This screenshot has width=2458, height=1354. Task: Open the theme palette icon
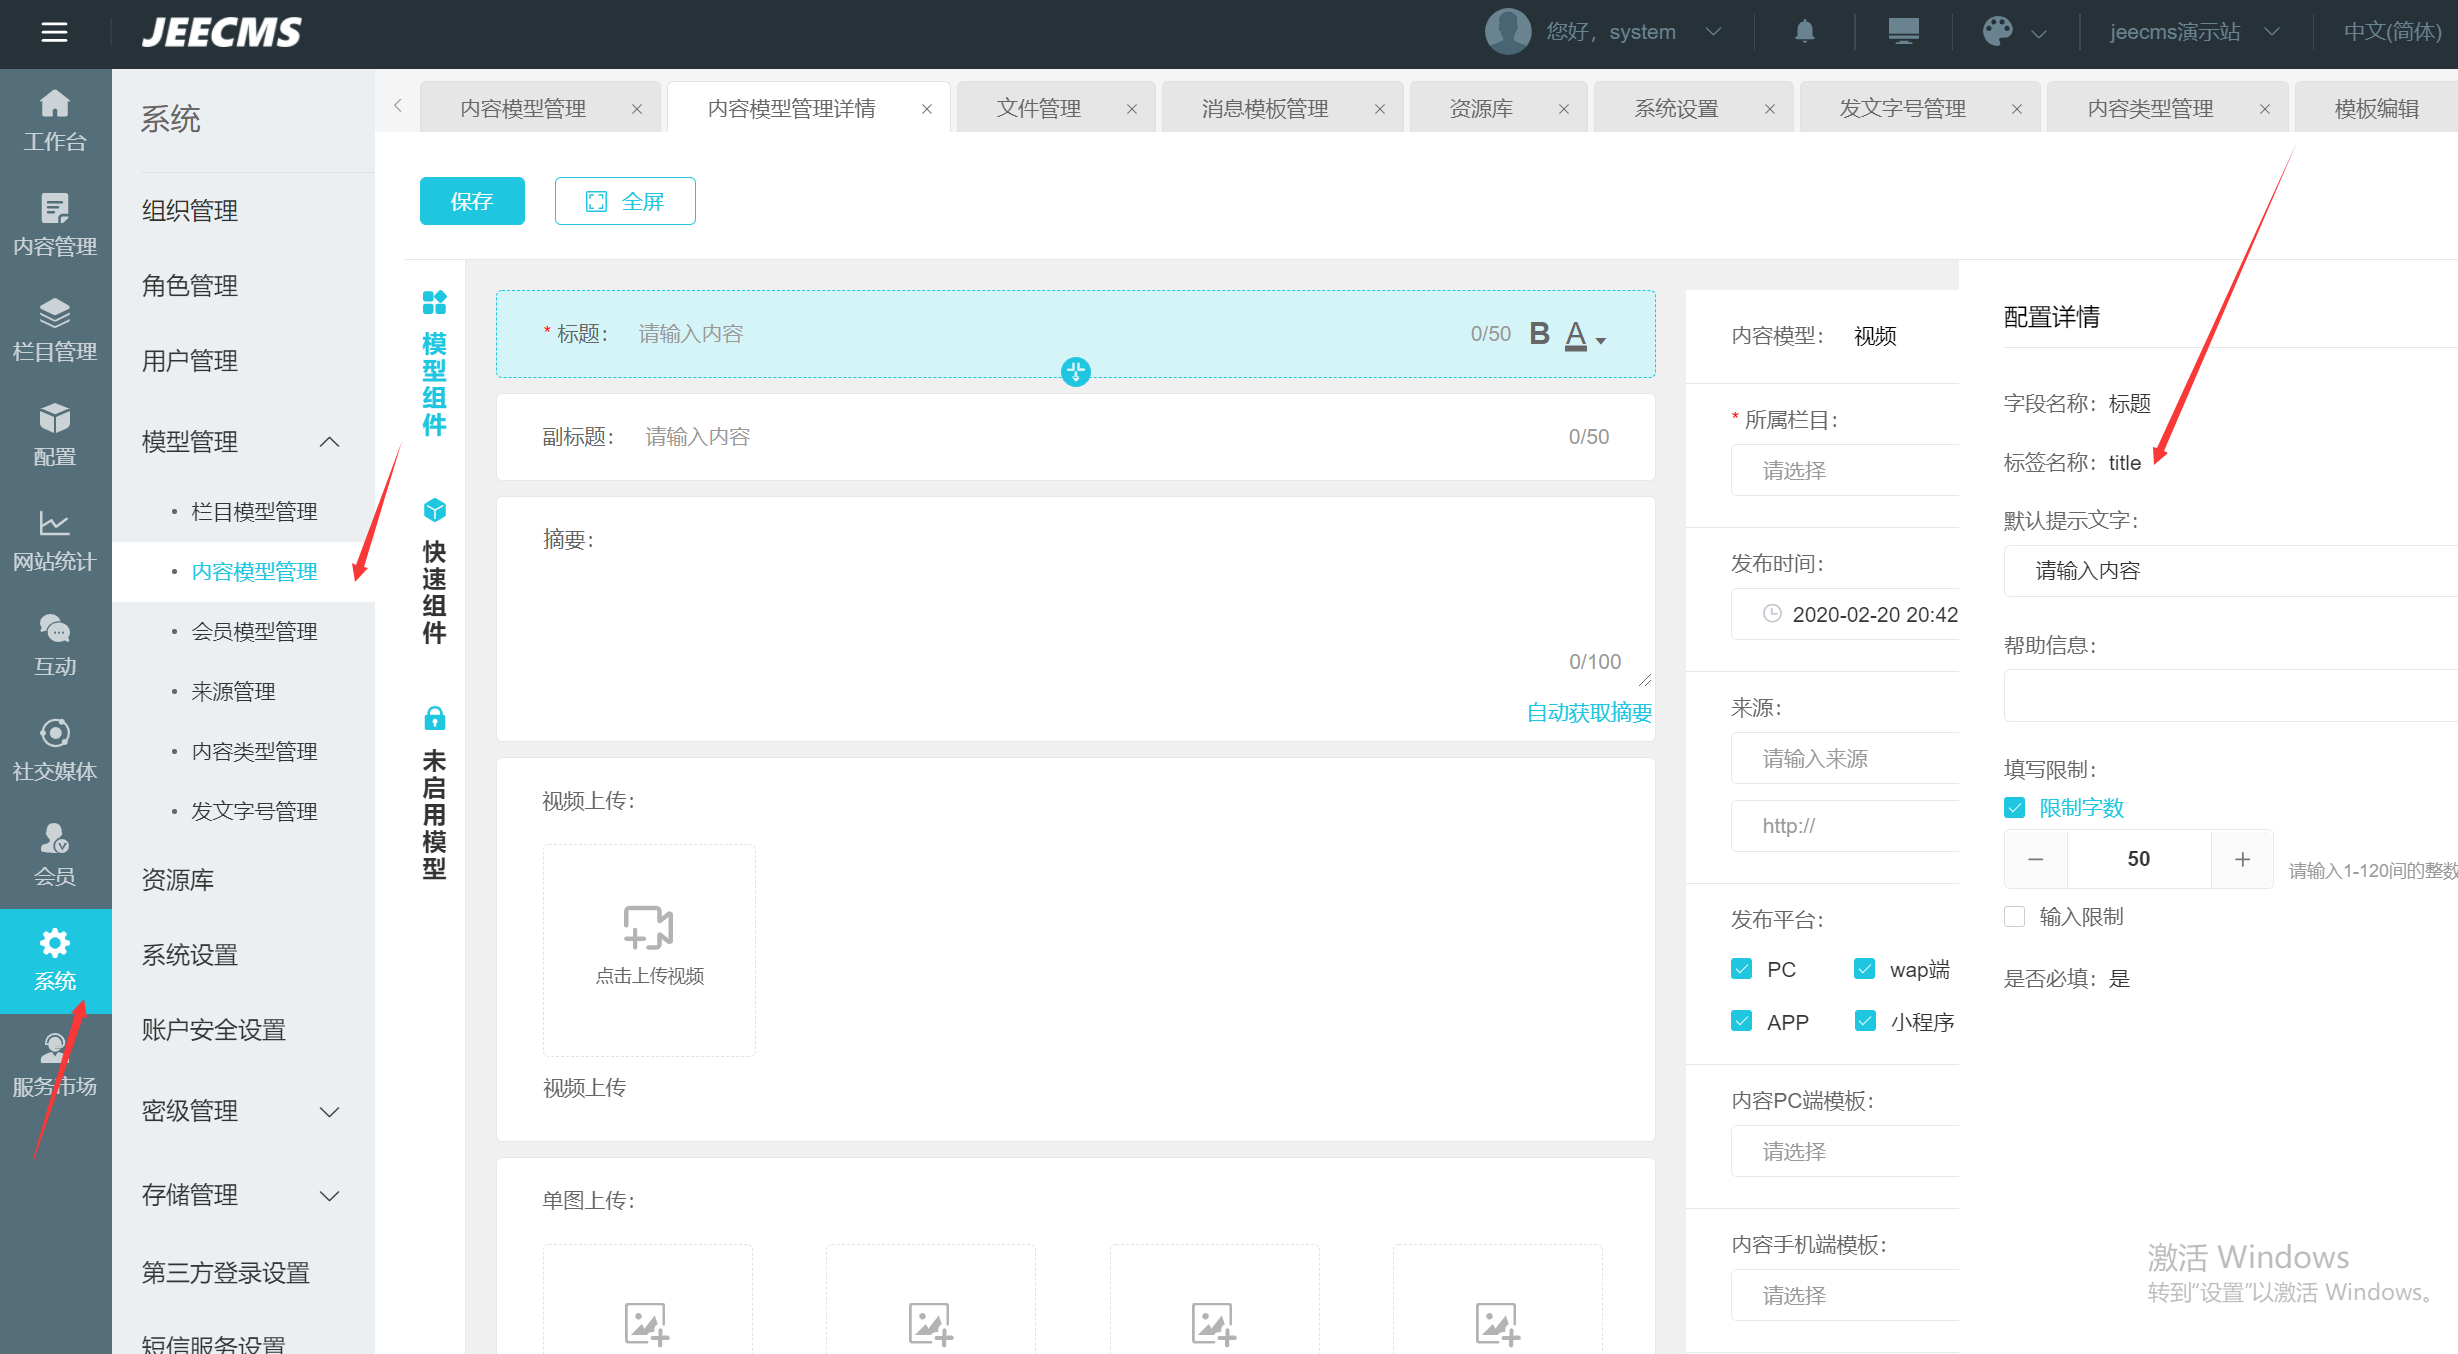[1997, 32]
